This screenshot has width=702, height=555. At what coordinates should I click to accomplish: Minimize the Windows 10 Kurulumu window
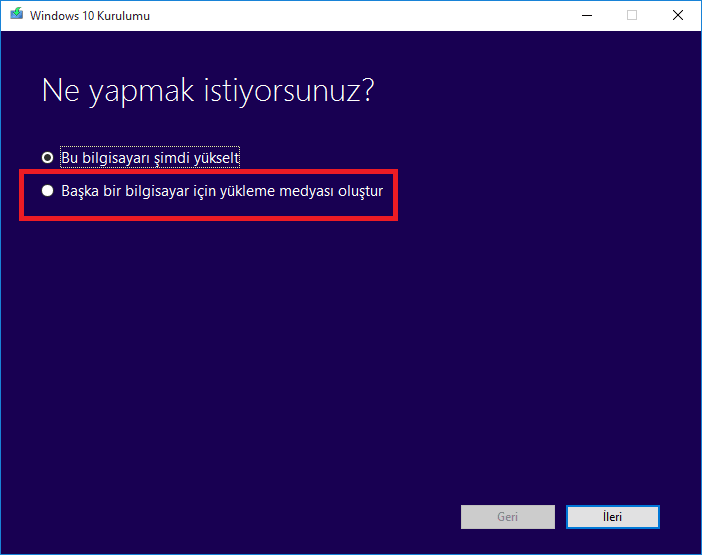point(586,15)
